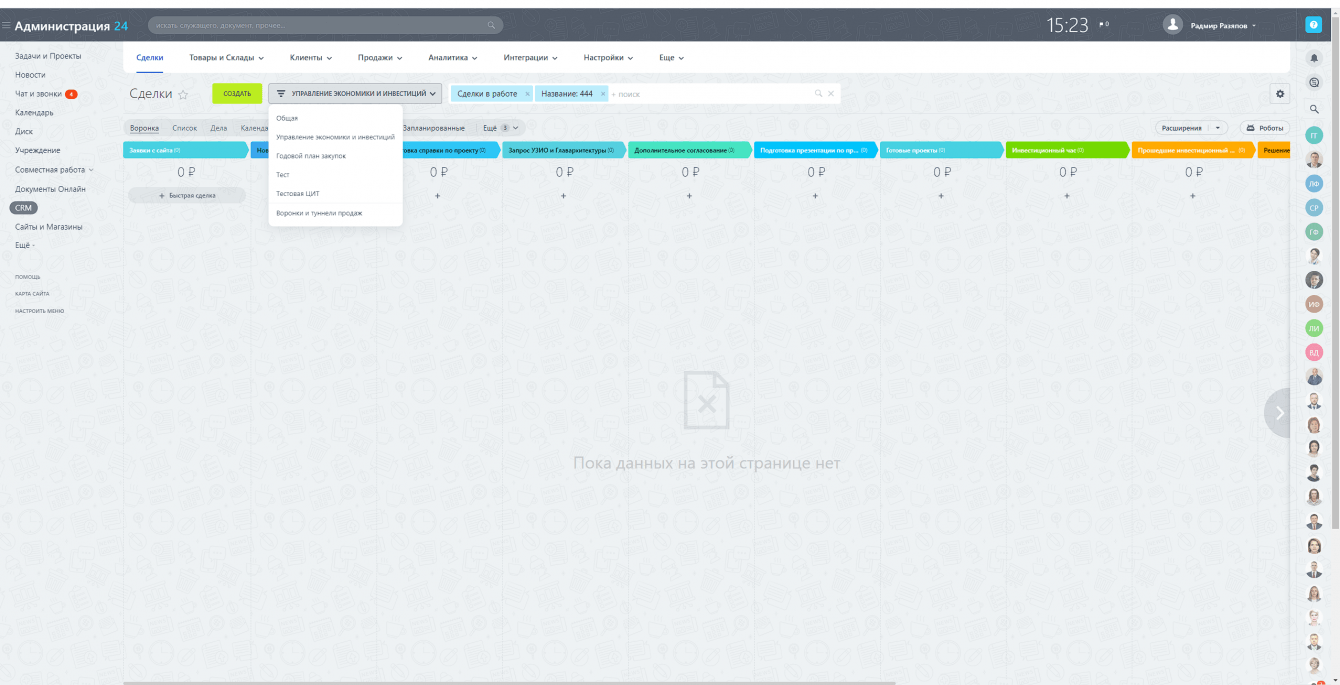This screenshot has width=1340, height=685.
Task: Open 'Задачи и Проекты' in the left menu
Action: tap(48, 56)
